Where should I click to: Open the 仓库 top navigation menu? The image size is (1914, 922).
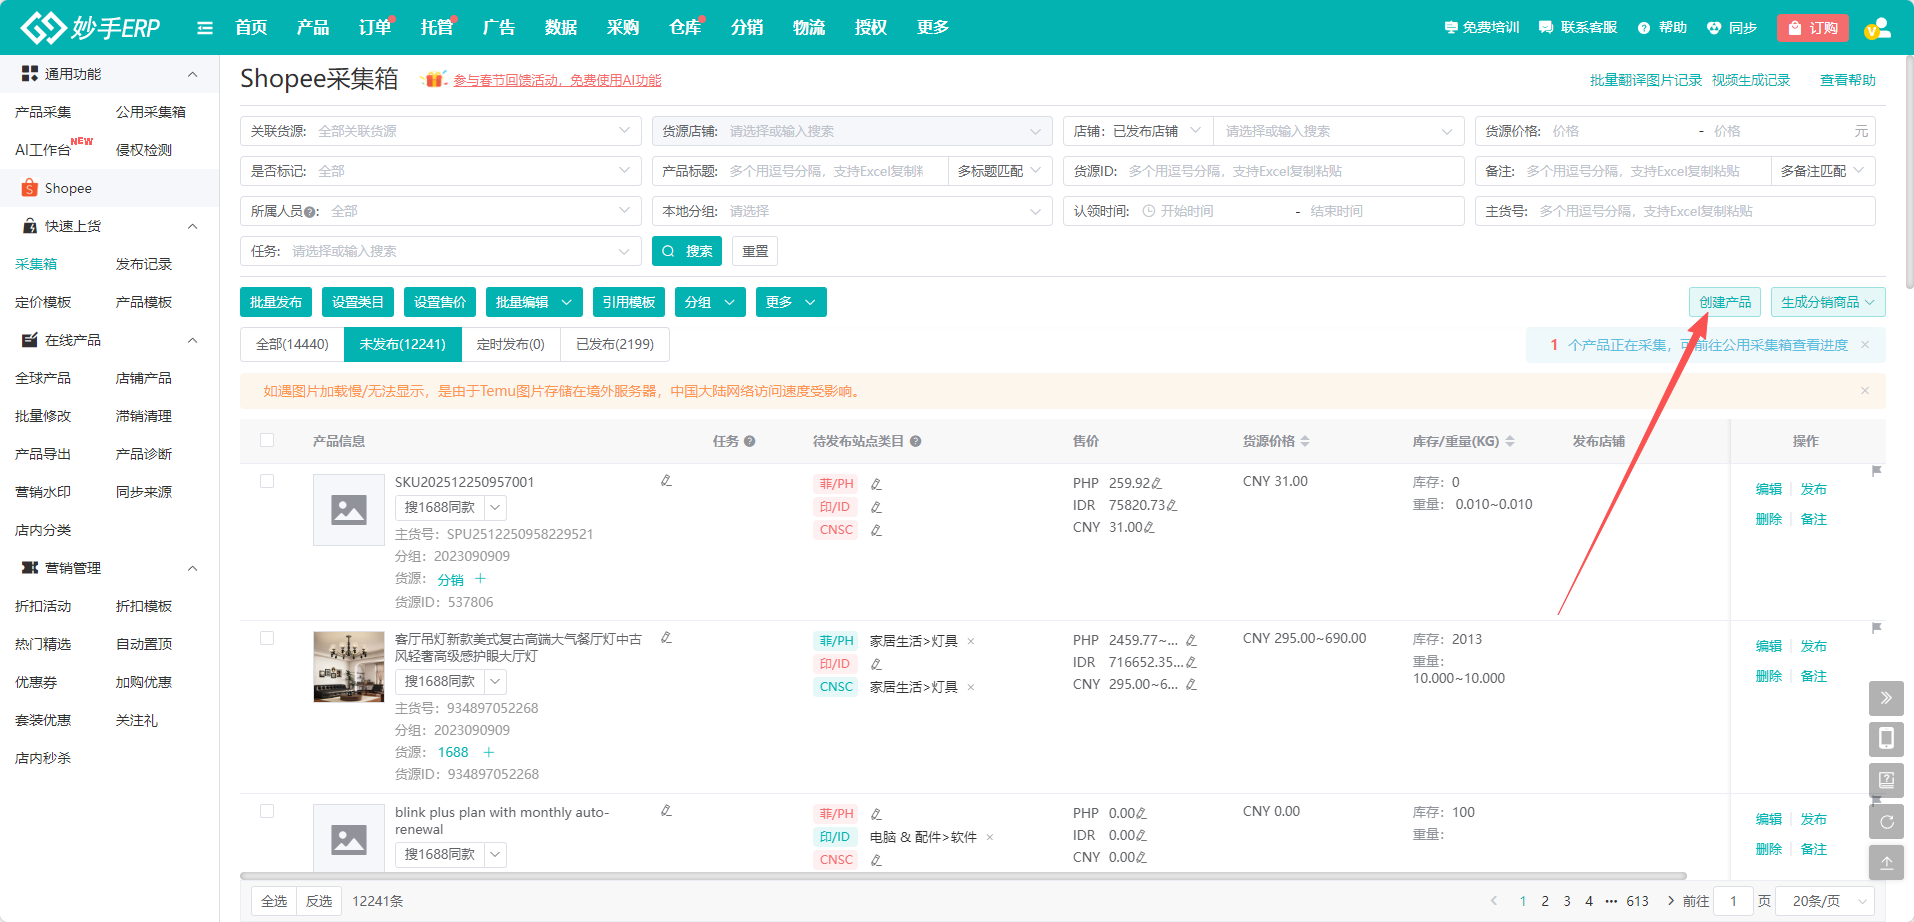point(684,28)
